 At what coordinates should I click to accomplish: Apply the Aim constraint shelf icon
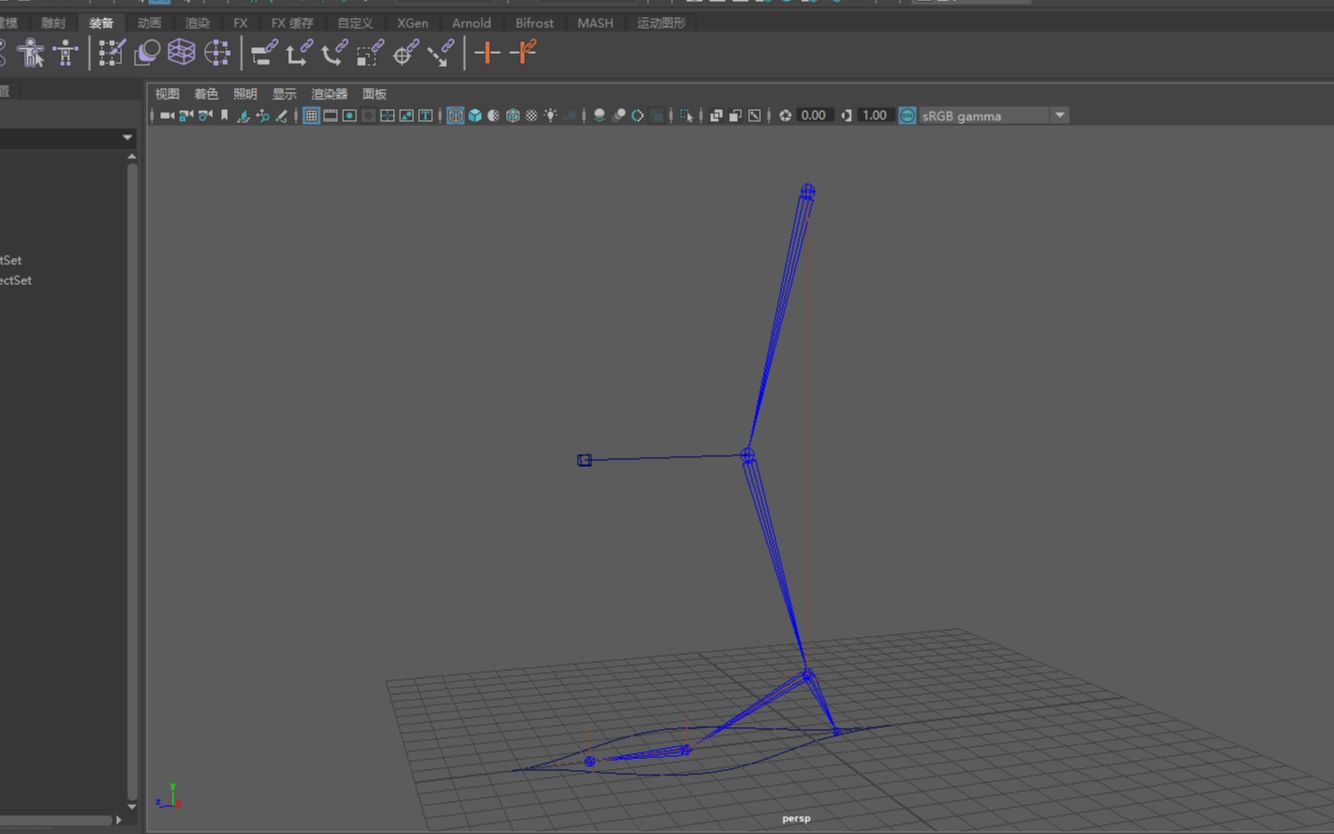pyautogui.click(x=405, y=52)
